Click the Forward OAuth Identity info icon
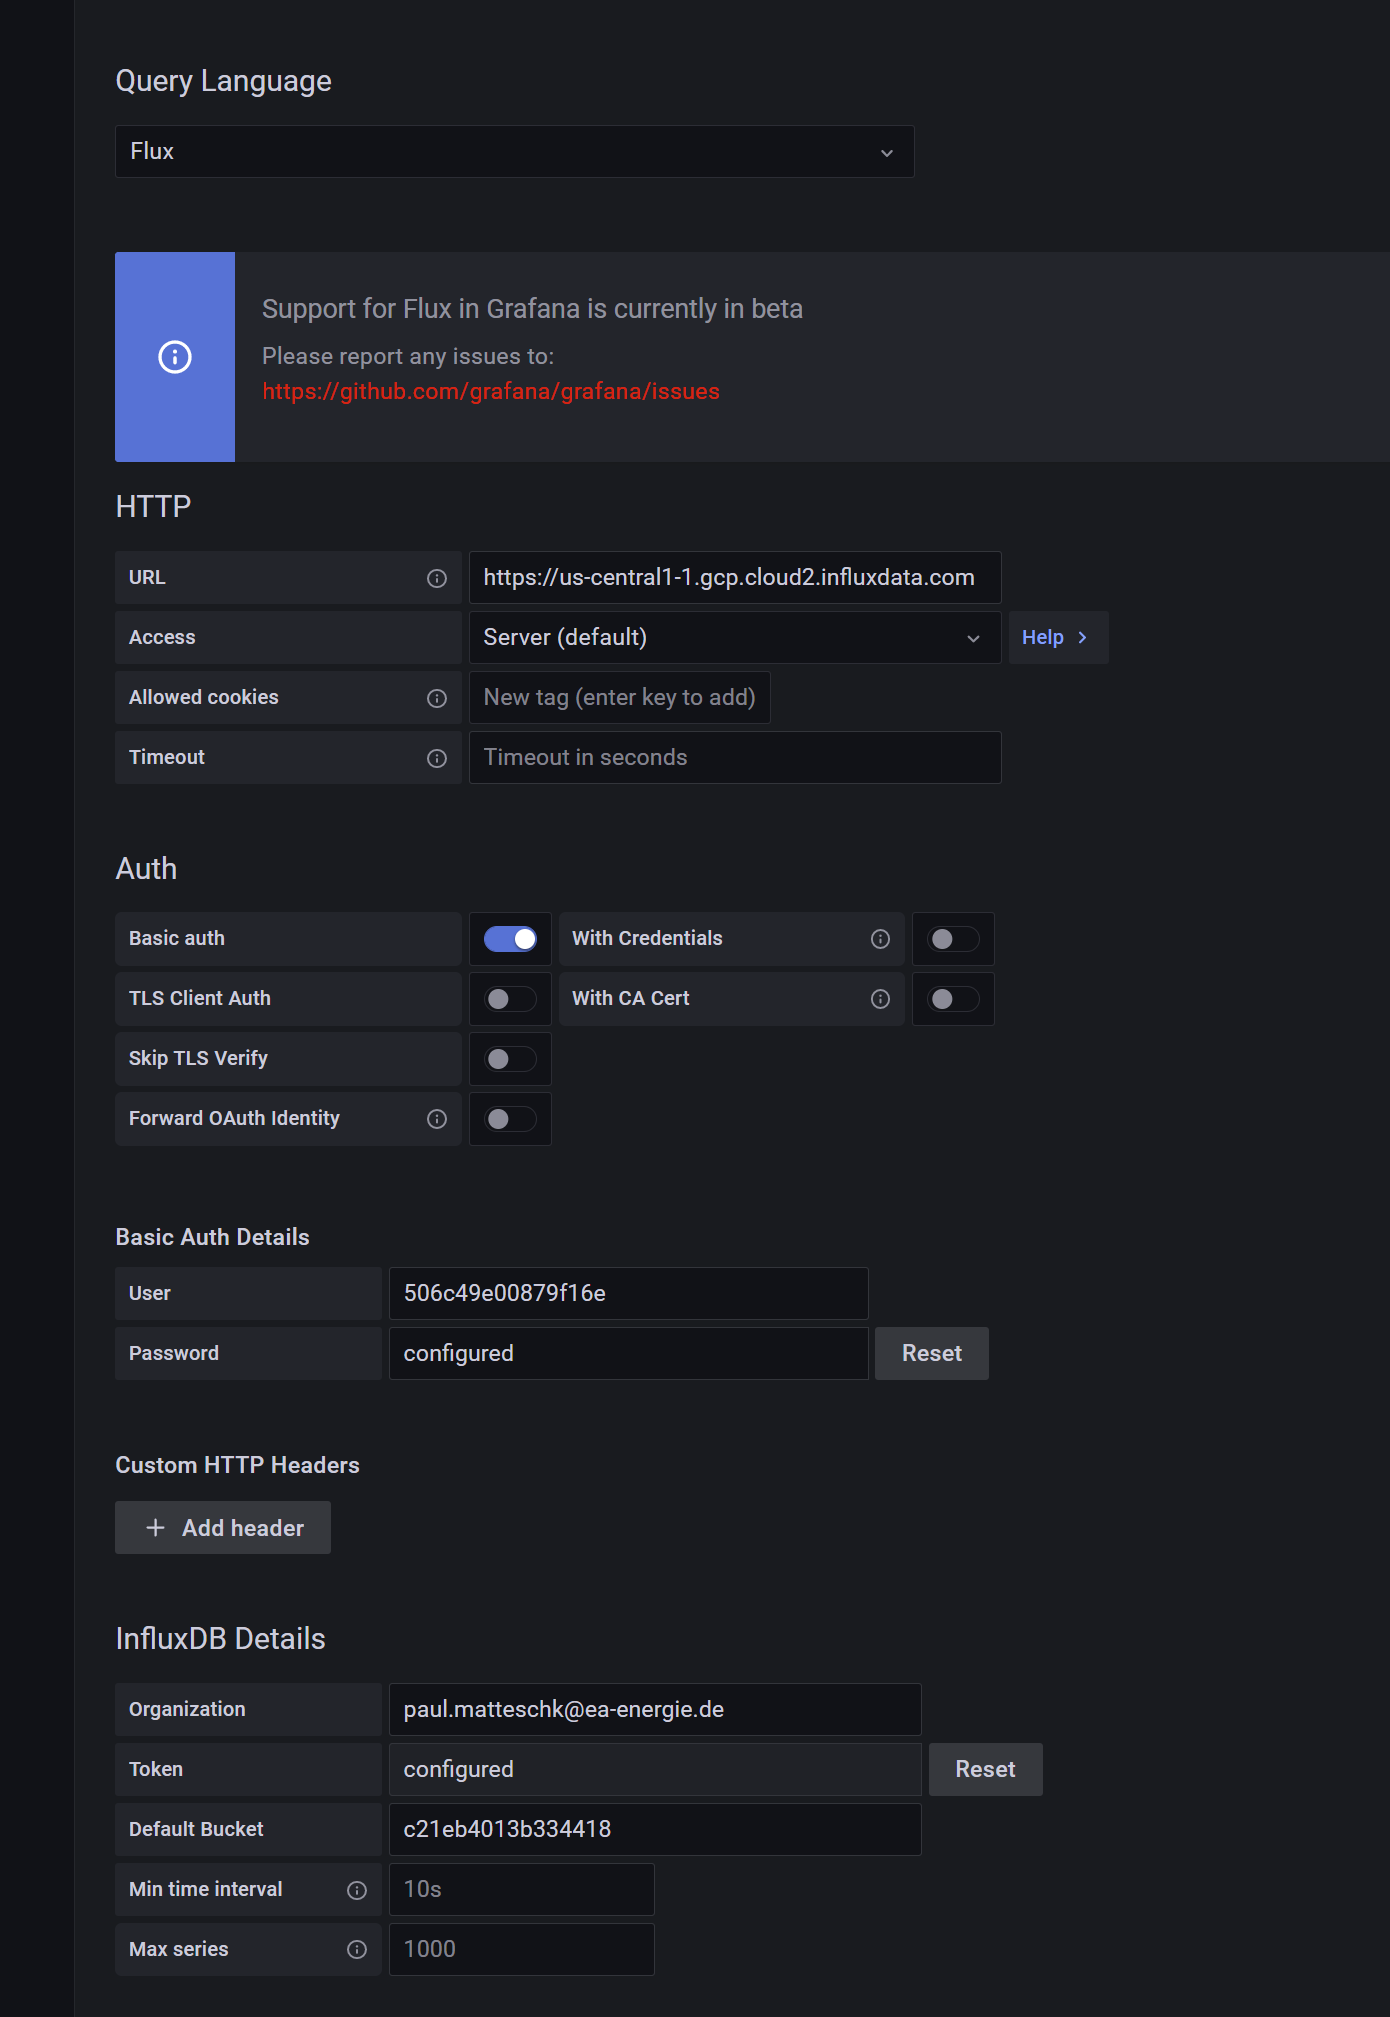 437,1119
